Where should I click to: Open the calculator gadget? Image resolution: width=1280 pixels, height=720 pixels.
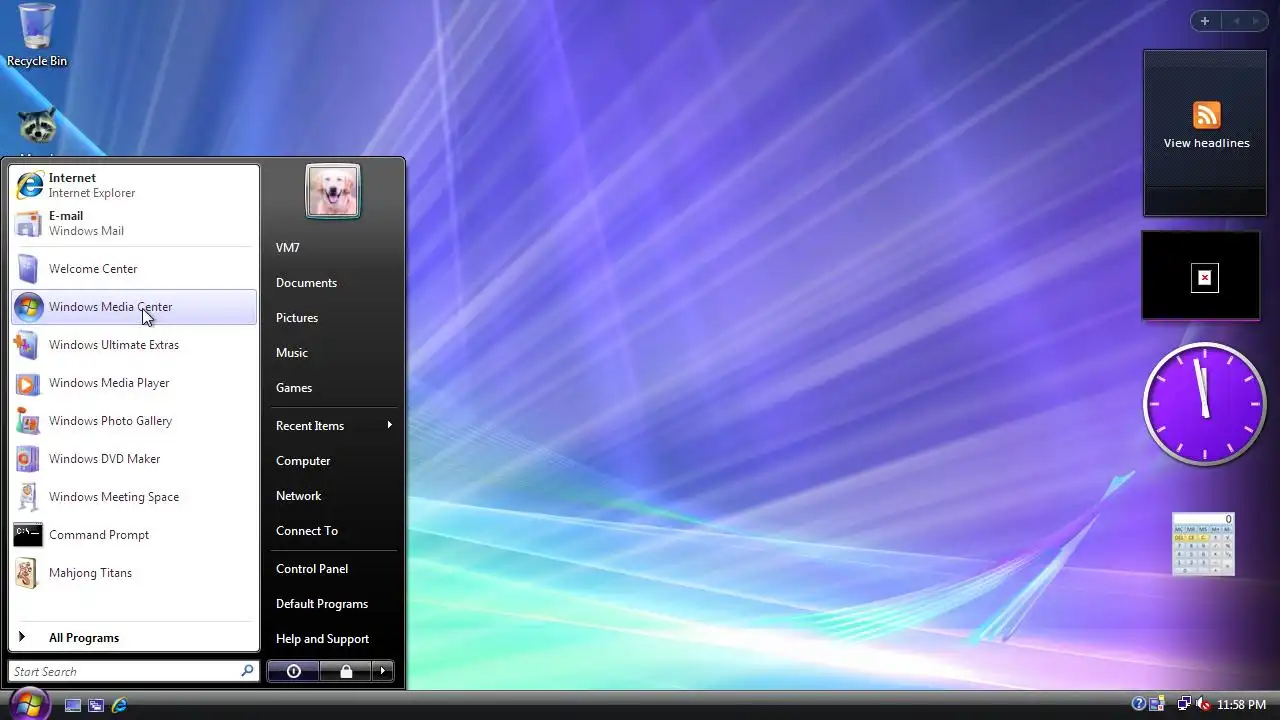click(1203, 544)
